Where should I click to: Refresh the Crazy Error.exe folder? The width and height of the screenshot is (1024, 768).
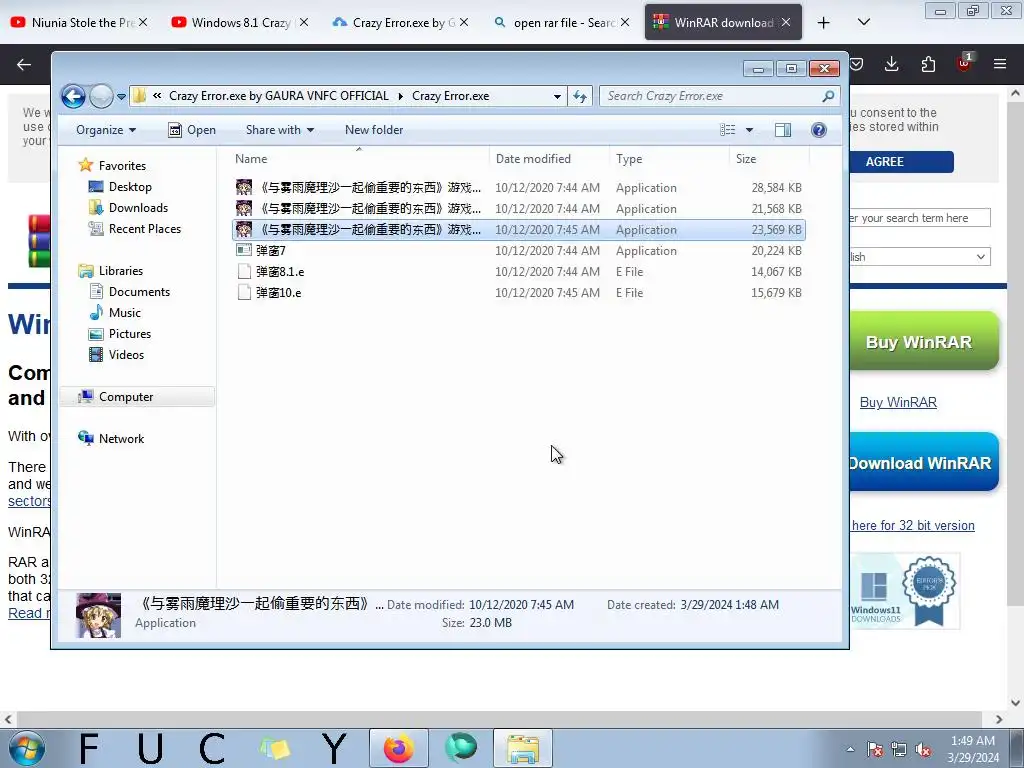[580, 96]
